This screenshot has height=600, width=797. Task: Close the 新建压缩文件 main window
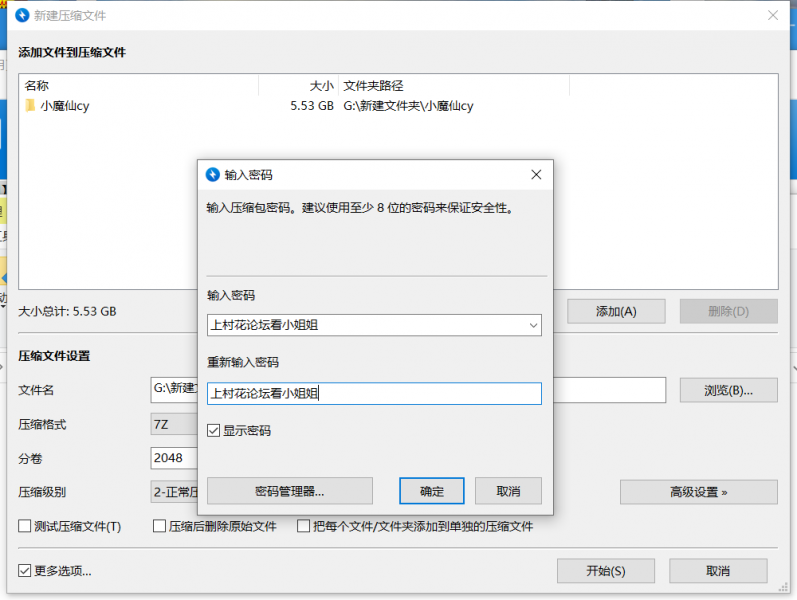[771, 16]
